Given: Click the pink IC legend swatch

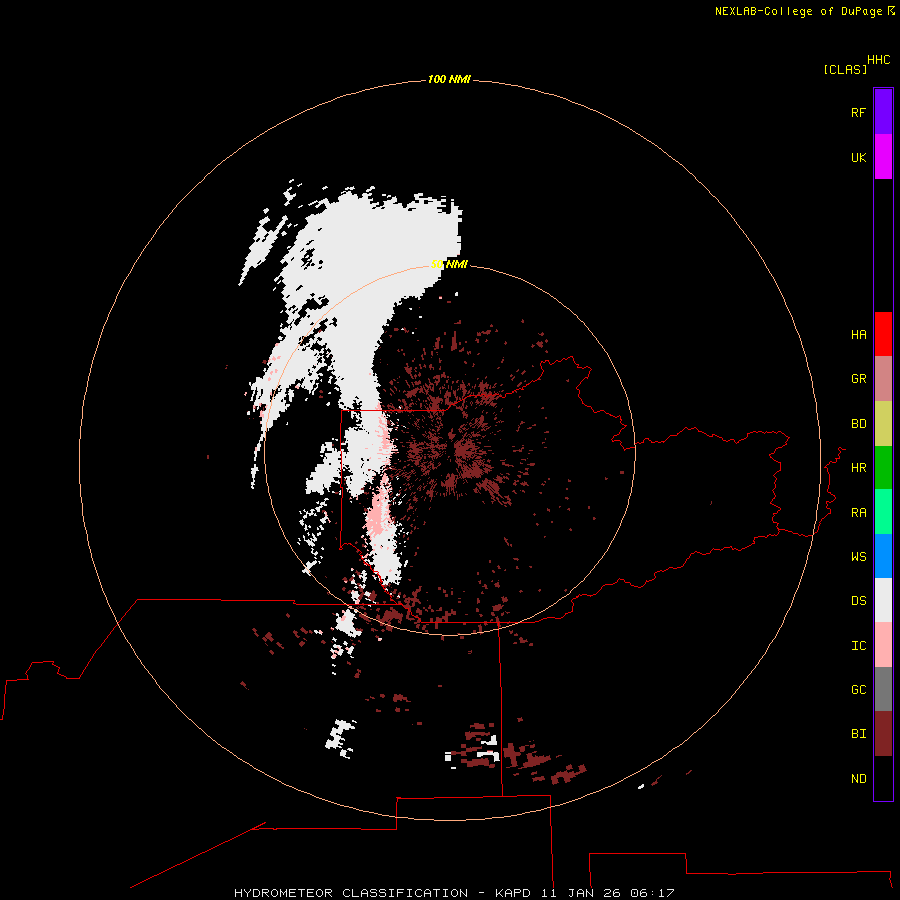Looking at the screenshot, I should coord(883,645).
